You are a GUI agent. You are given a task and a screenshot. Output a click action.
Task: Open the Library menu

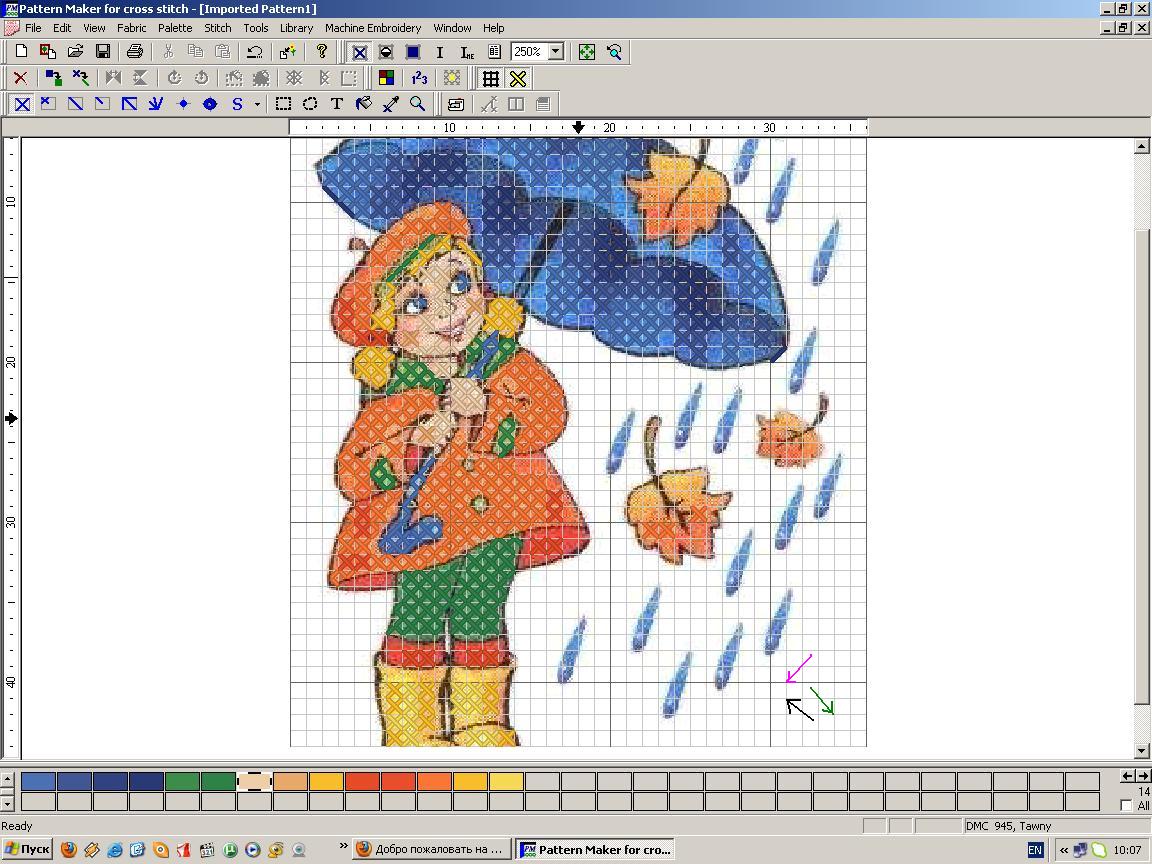(296, 28)
